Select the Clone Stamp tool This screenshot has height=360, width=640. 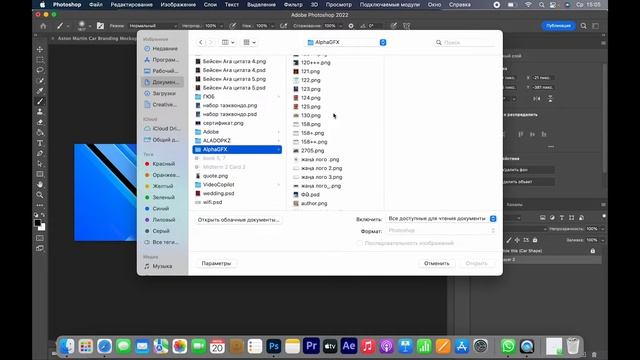[40, 111]
